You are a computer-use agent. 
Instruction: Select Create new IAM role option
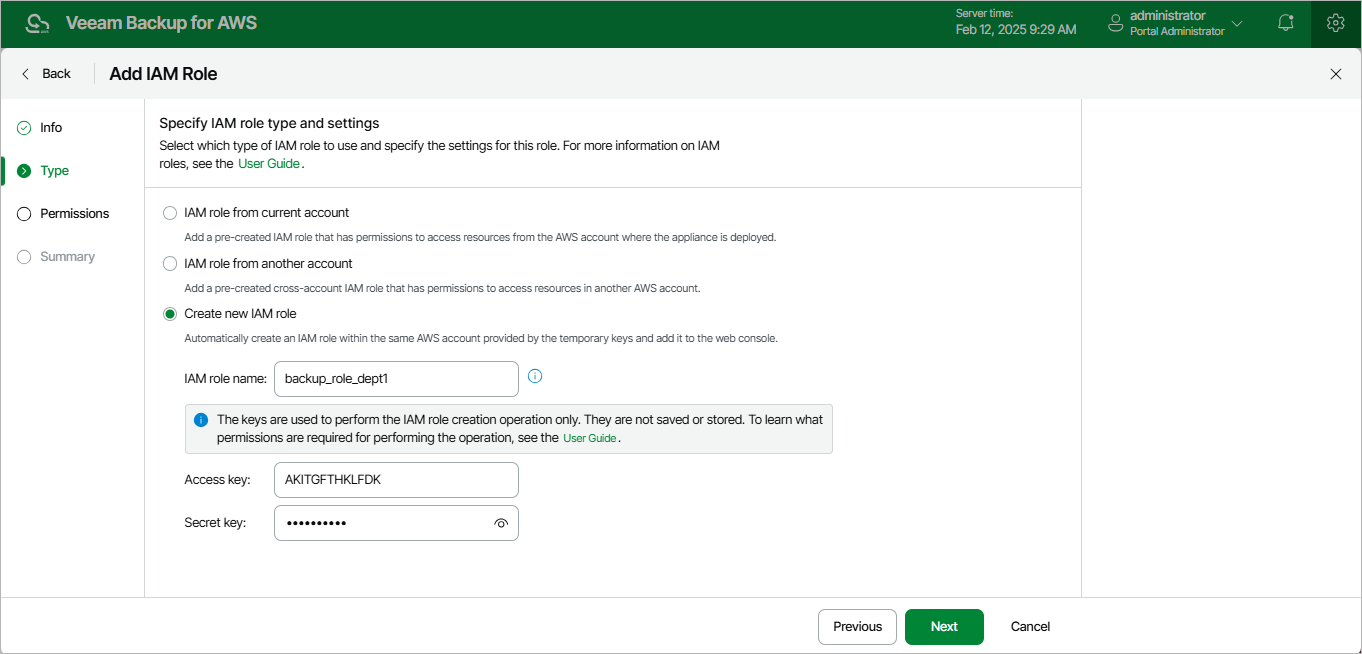coord(170,314)
